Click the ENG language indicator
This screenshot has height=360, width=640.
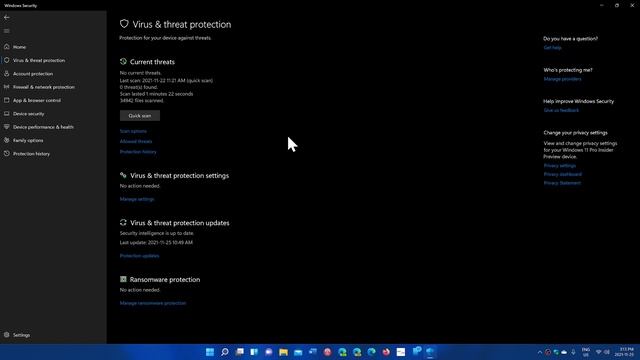click(586, 352)
